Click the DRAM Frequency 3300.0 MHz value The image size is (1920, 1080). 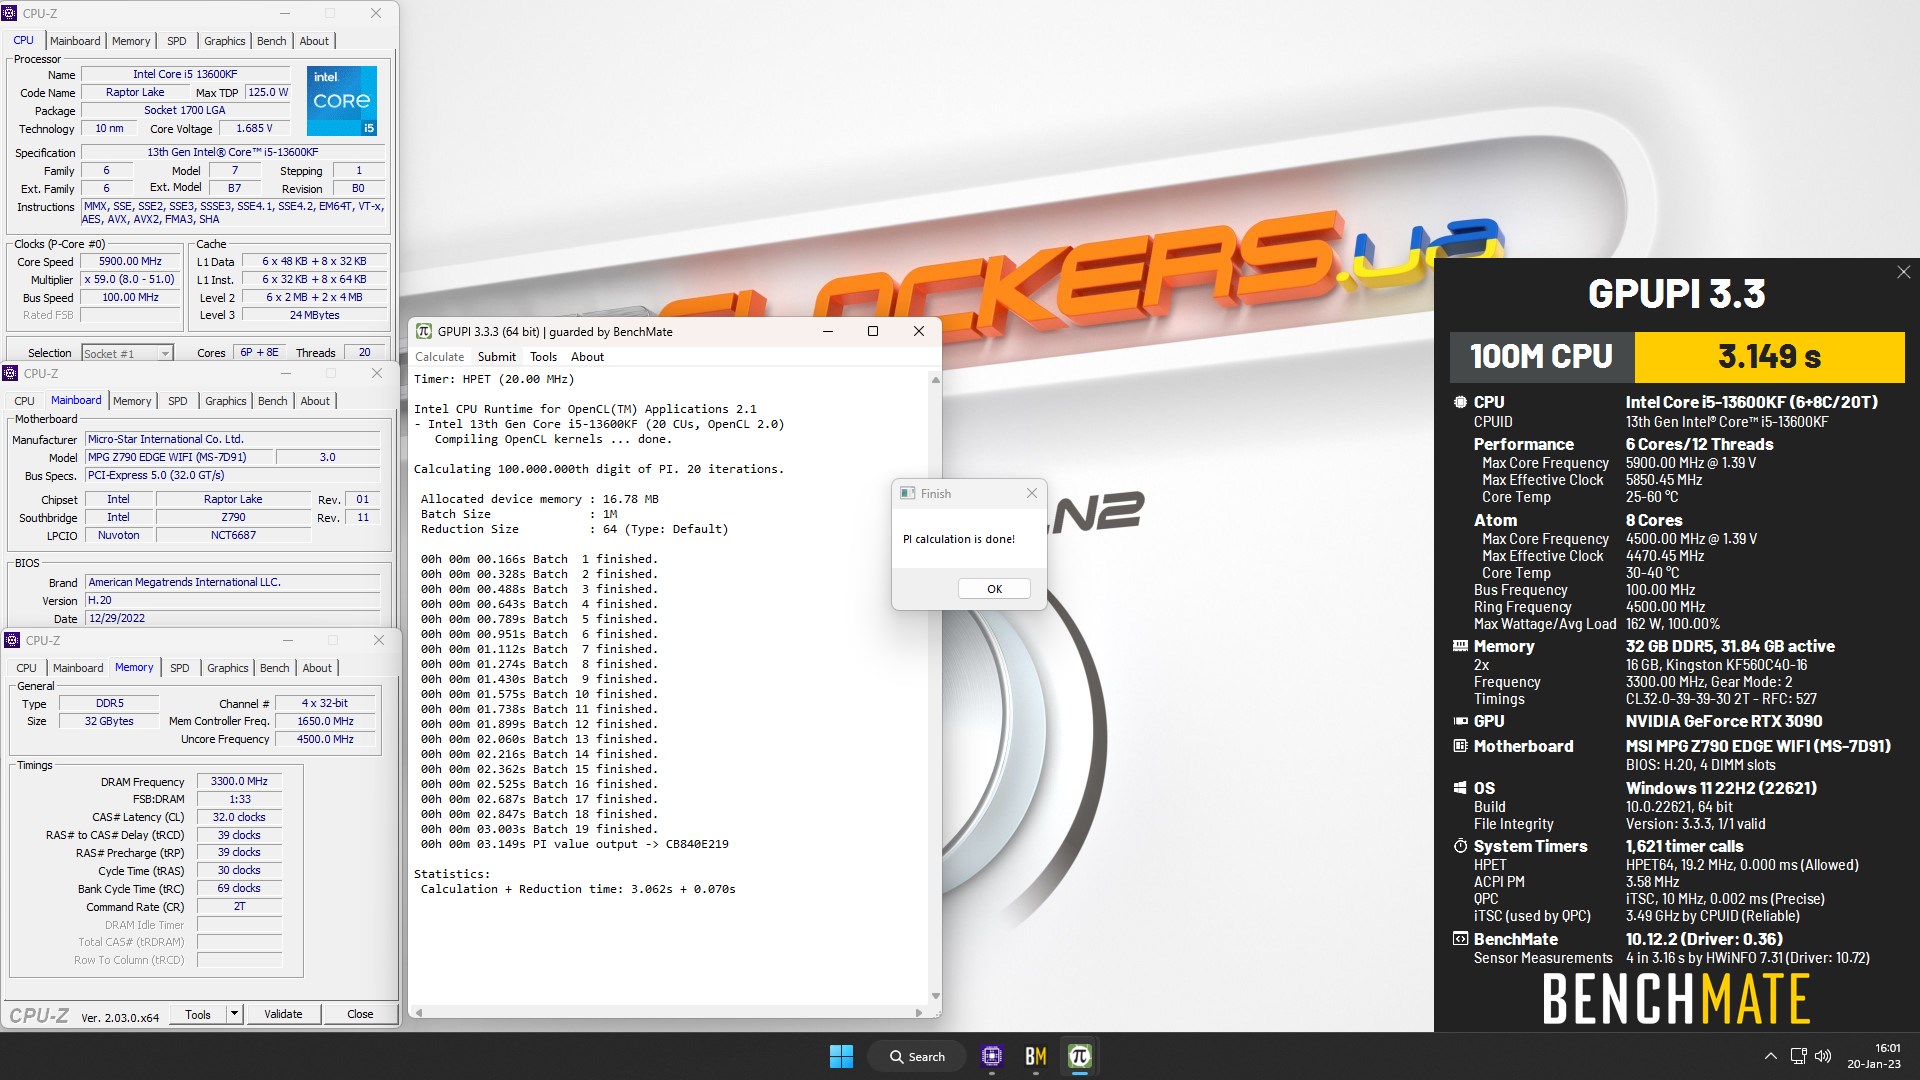coord(239,781)
